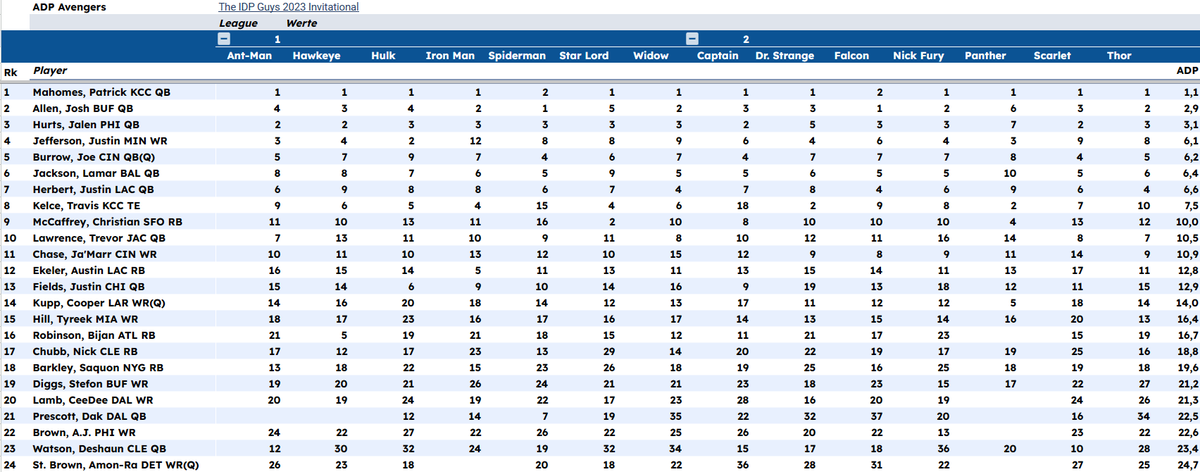Image resolution: width=1200 pixels, height=472 pixels.
Task: Select Prescott, Dak DAL QB row
Action: [x=600, y=418]
